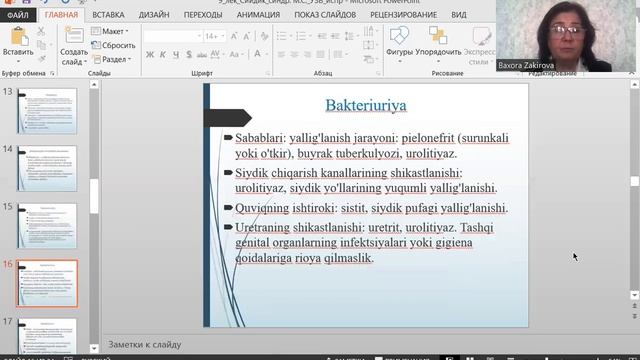This screenshot has width=640, height=360.
Task: Switch to the ВИД tab
Action: [x=459, y=15]
